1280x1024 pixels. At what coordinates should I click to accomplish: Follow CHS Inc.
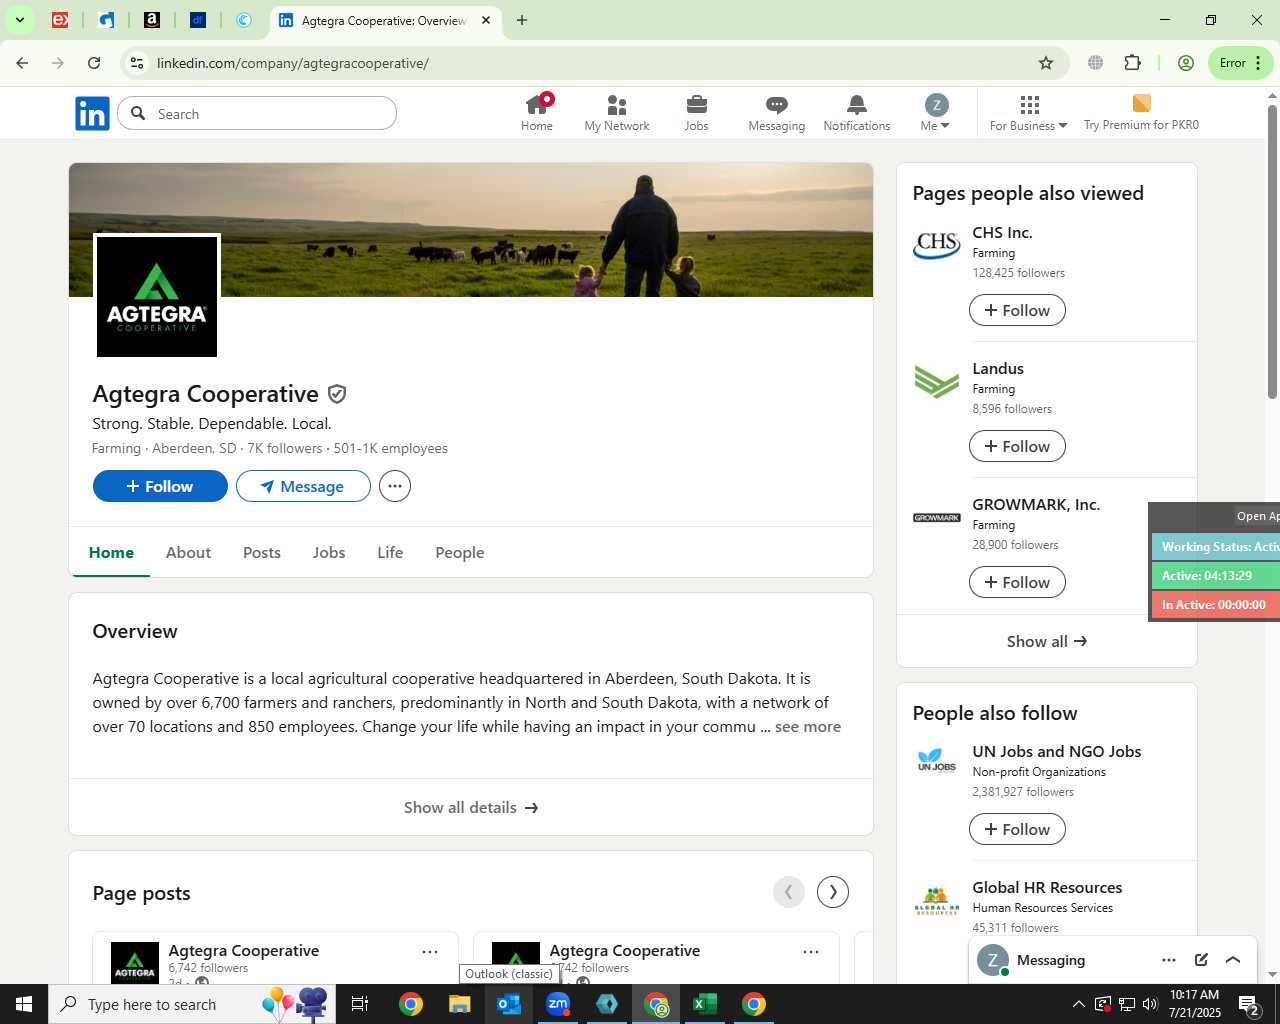(1017, 310)
